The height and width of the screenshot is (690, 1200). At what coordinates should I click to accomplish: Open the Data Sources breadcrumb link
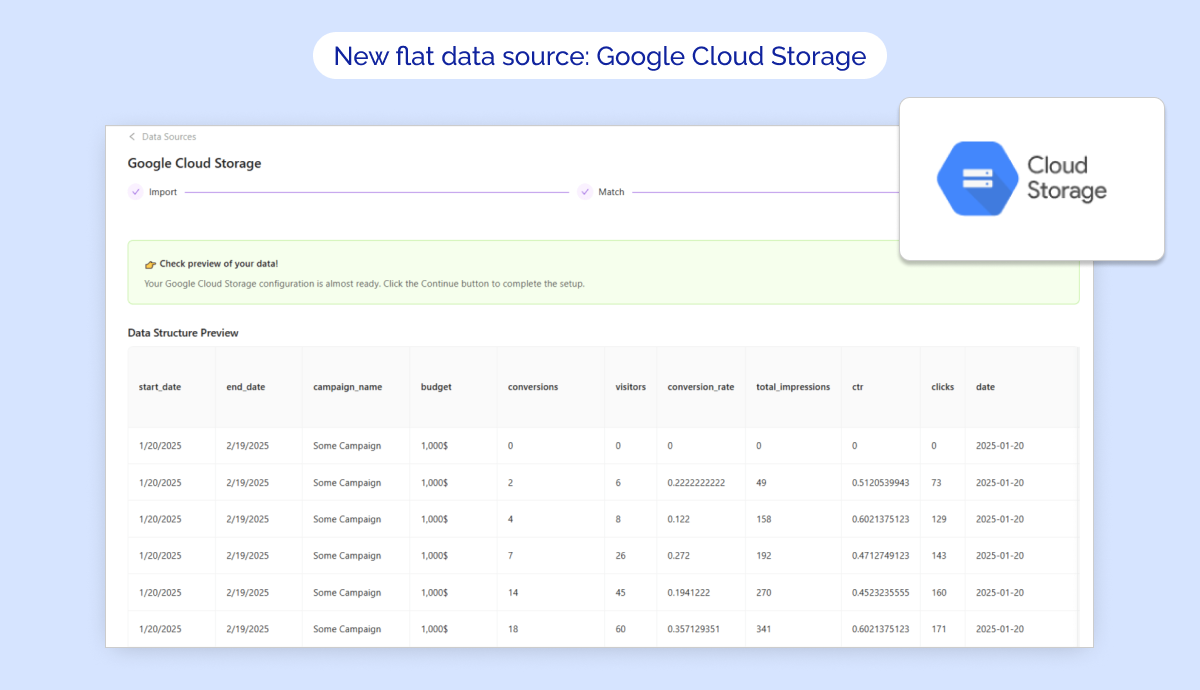169,137
